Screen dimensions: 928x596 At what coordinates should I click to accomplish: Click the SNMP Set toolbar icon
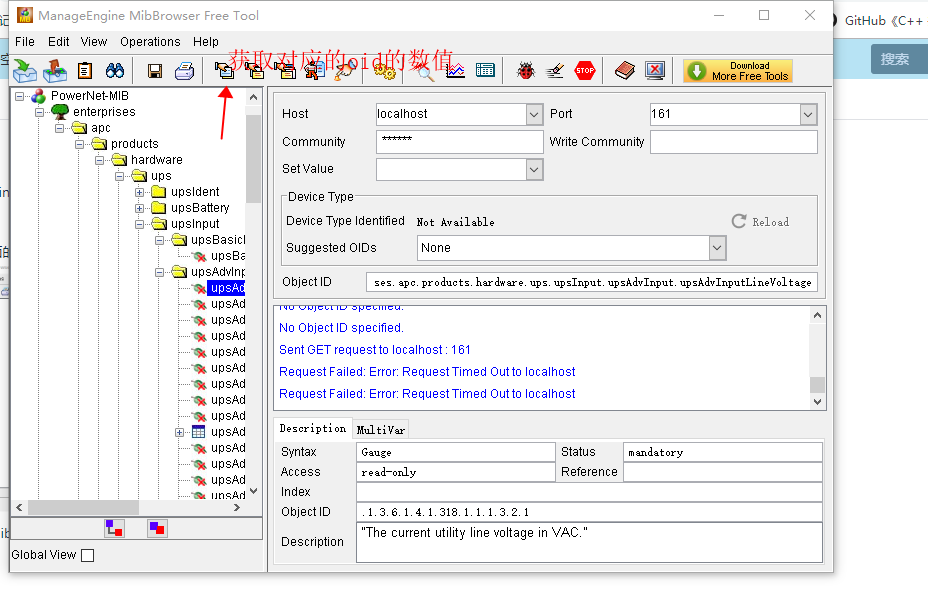point(345,71)
